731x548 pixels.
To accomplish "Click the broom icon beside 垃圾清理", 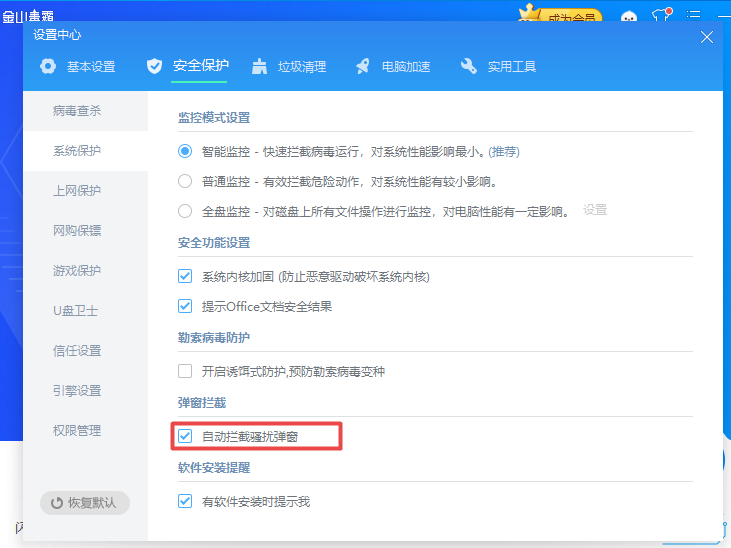I will click(x=259, y=66).
